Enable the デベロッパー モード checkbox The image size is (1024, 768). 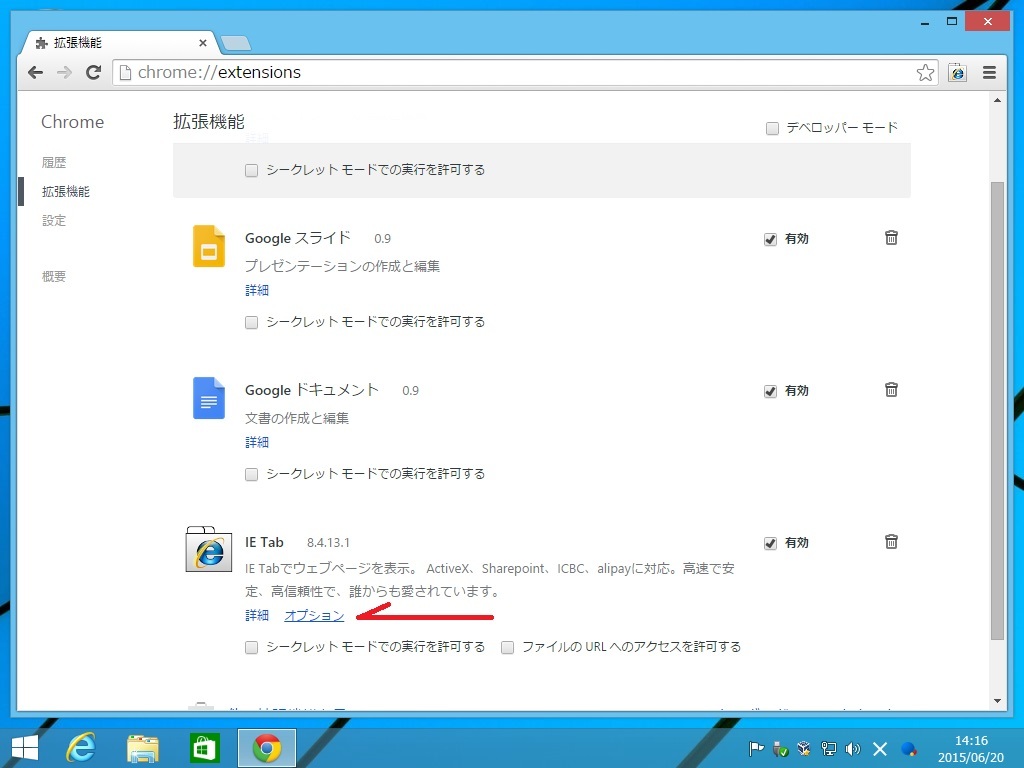pos(772,128)
